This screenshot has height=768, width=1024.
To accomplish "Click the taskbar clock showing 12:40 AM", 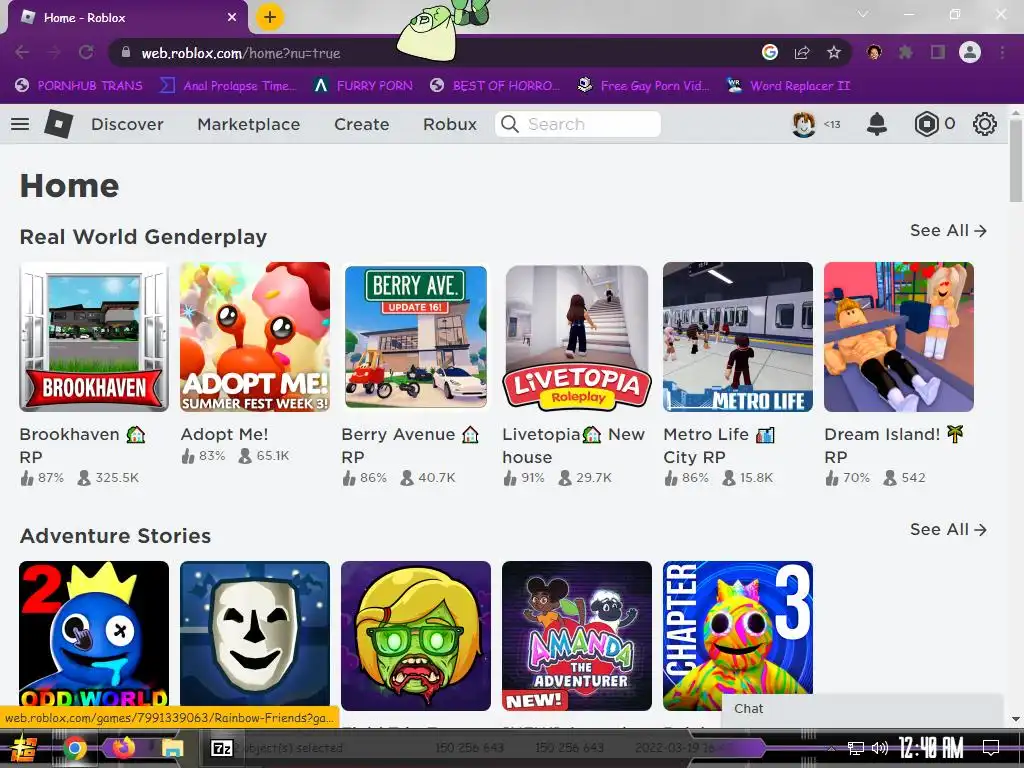I will [x=931, y=748].
